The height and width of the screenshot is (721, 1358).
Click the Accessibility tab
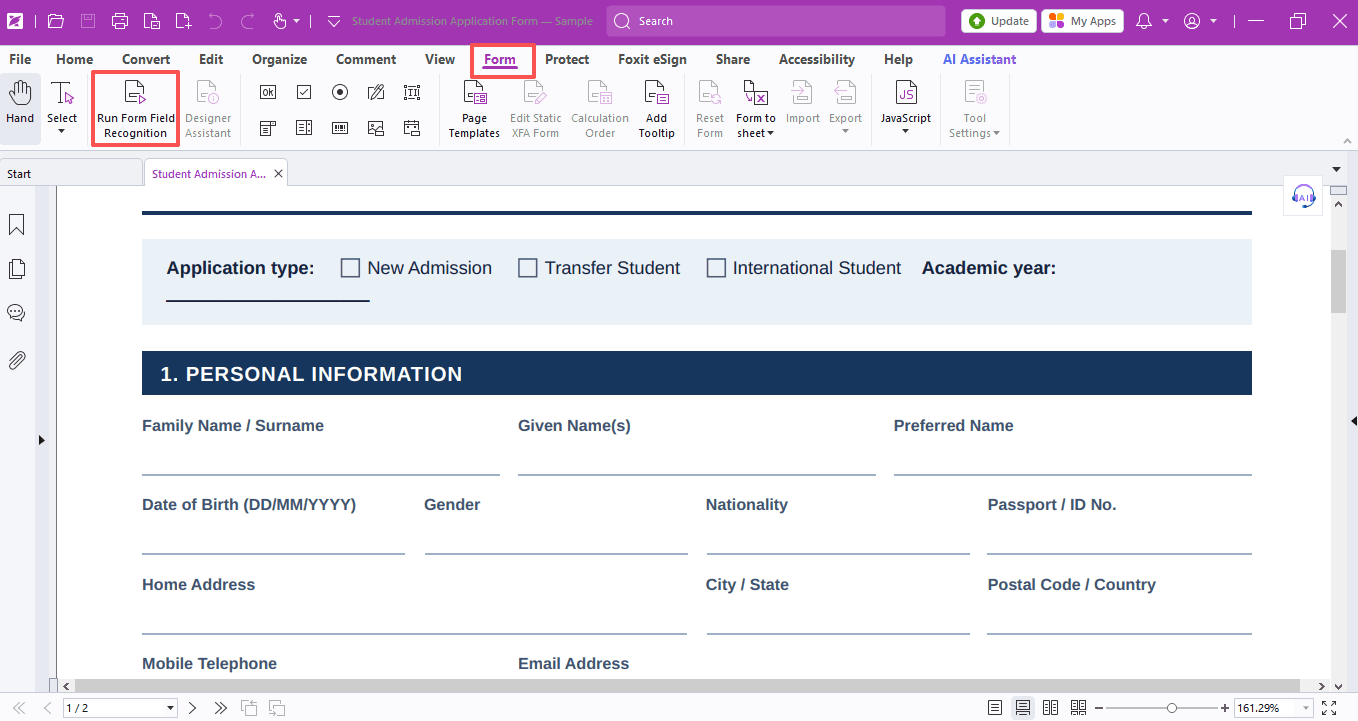[817, 59]
